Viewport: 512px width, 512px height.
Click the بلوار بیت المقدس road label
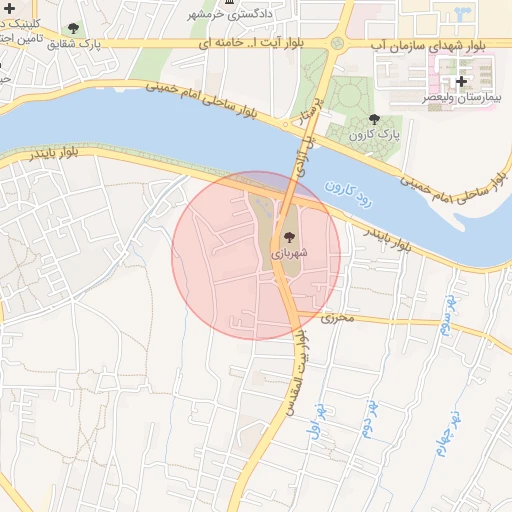click(x=297, y=373)
